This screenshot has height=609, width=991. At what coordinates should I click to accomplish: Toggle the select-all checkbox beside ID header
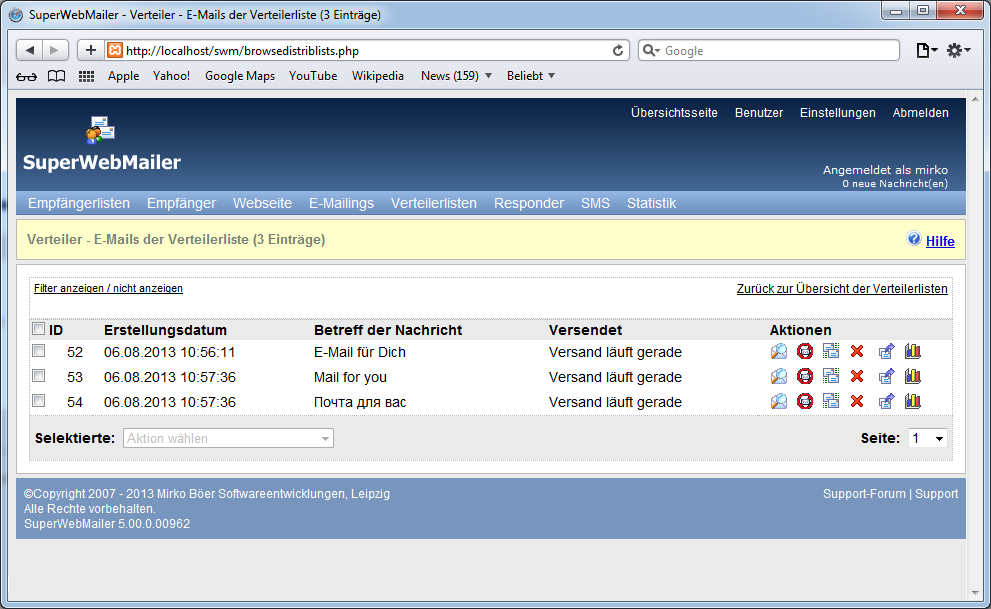point(39,329)
